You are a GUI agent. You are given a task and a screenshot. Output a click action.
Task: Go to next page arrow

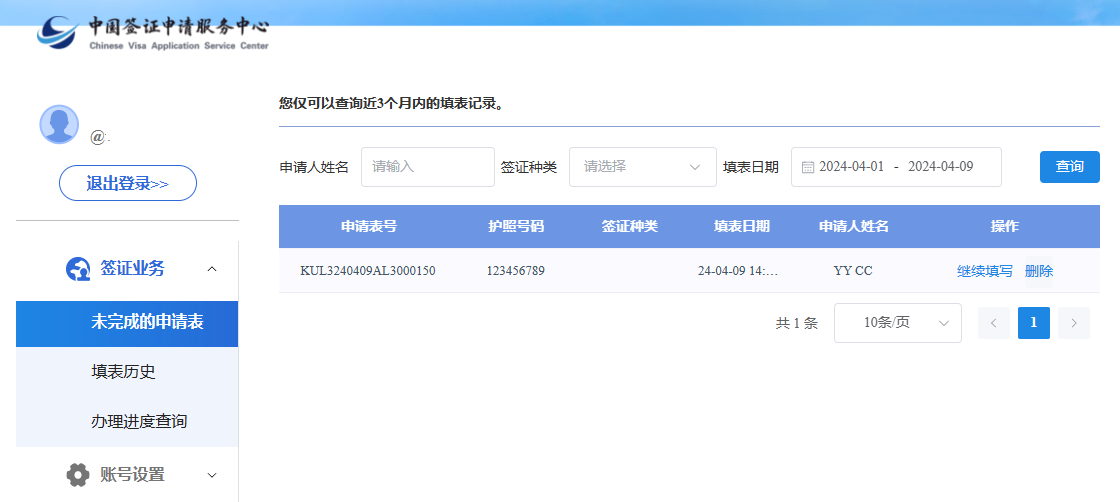tap(1073, 323)
